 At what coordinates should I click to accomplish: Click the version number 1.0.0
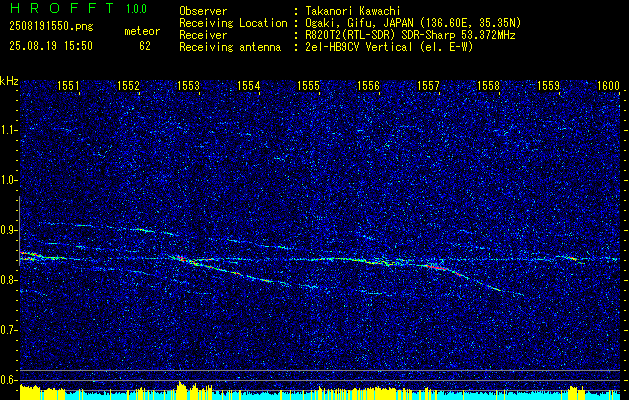pyautogui.click(x=136, y=8)
